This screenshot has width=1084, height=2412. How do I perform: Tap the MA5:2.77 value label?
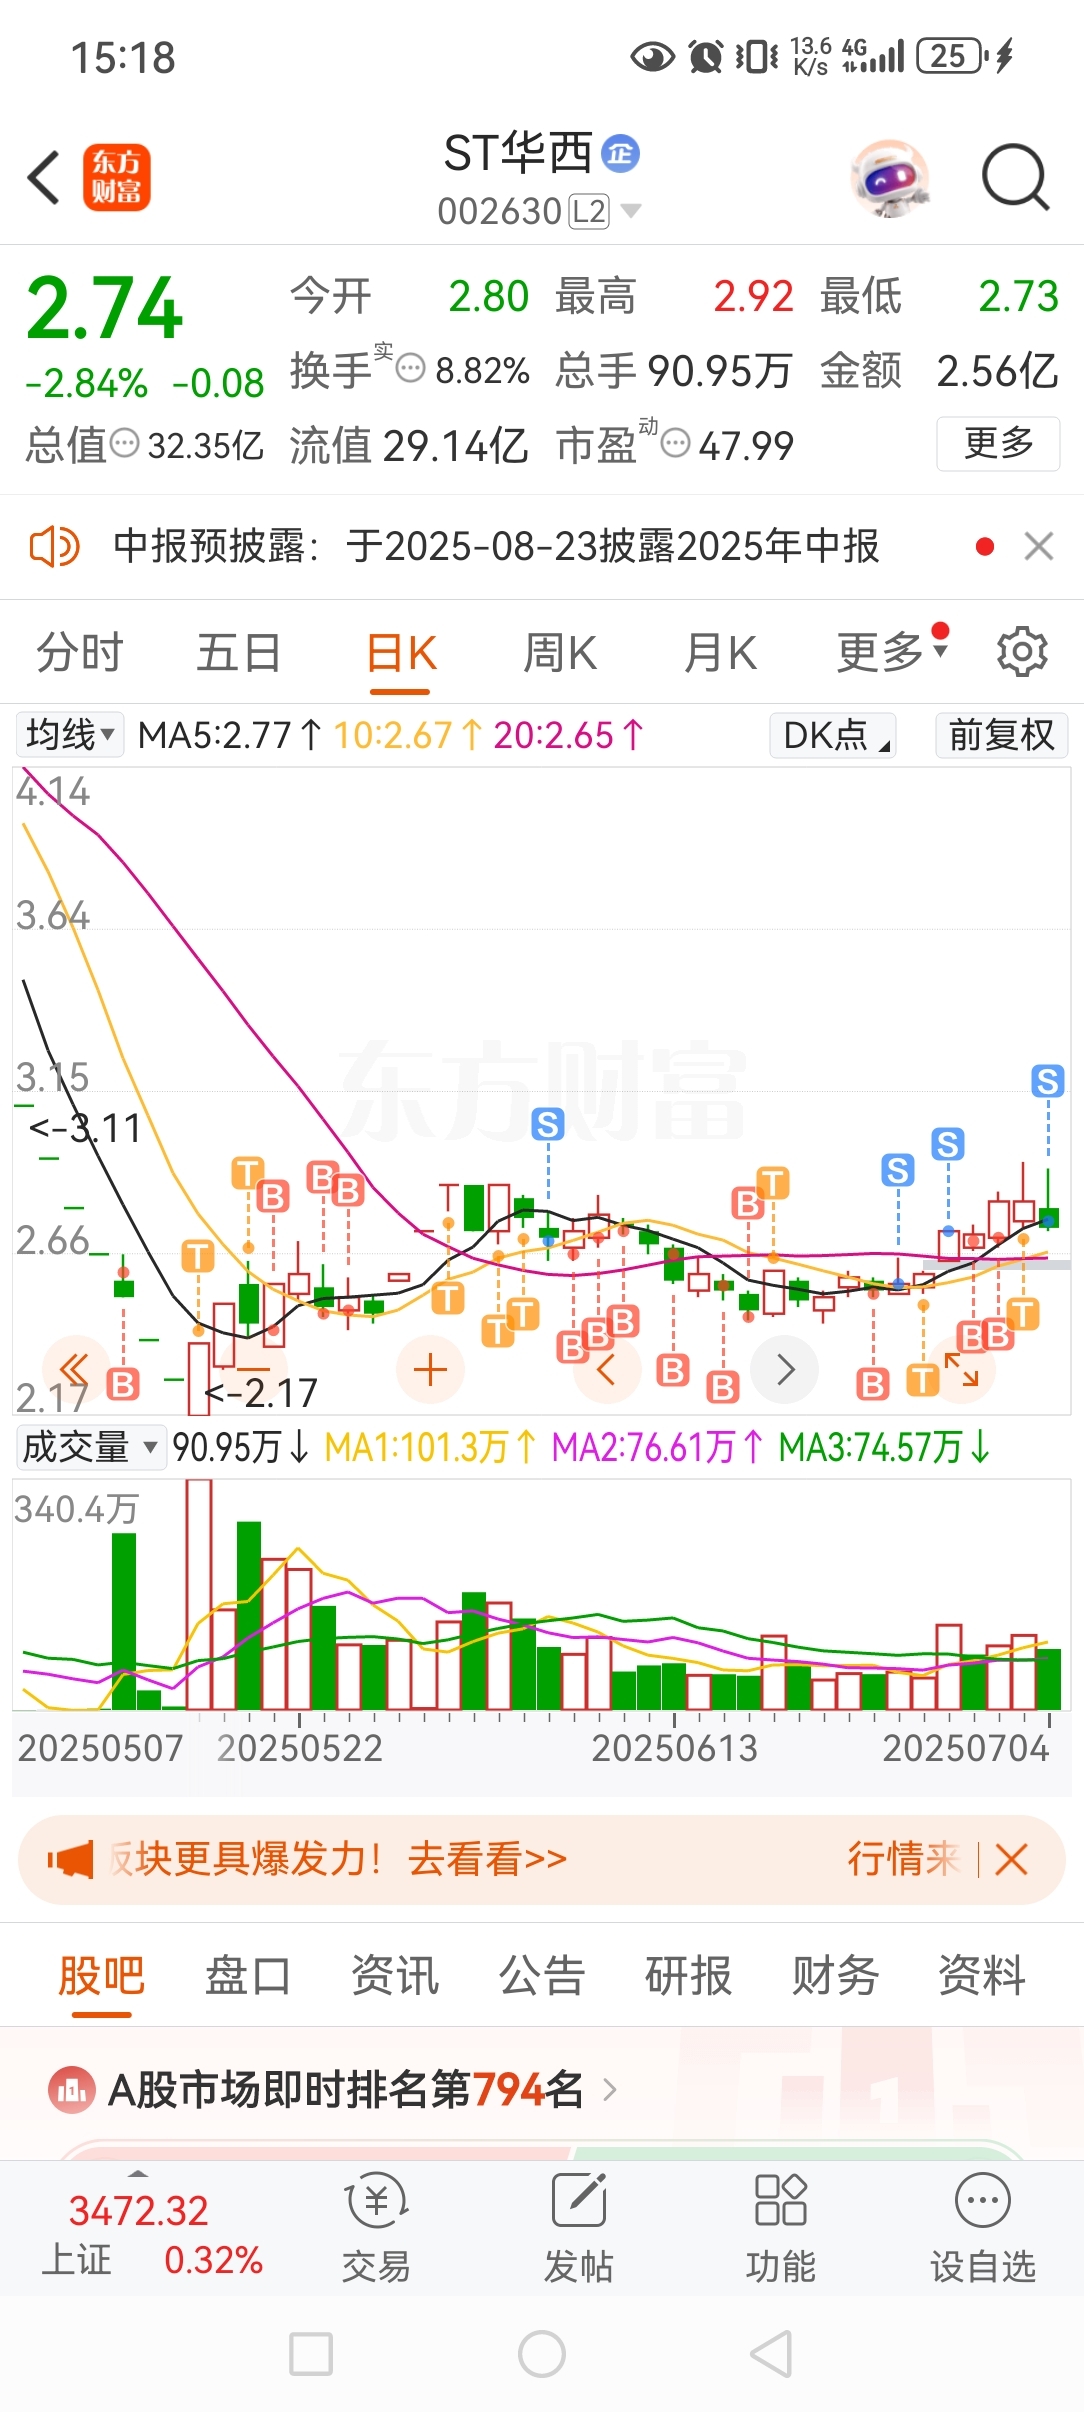[x=230, y=735]
